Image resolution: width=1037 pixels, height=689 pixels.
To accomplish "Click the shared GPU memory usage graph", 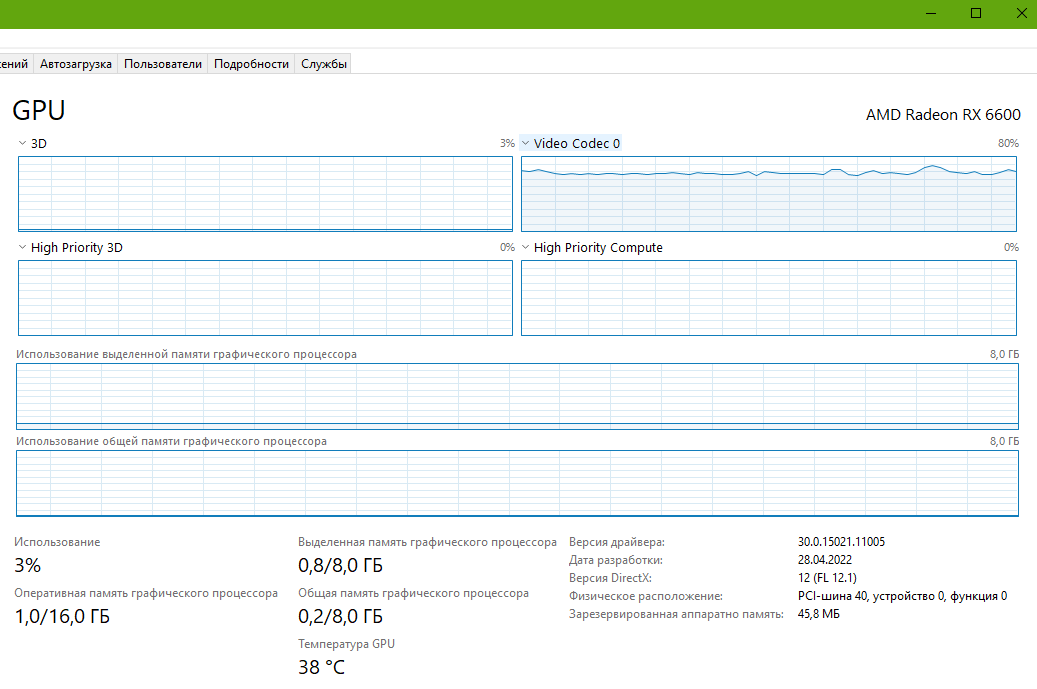I will [517, 483].
